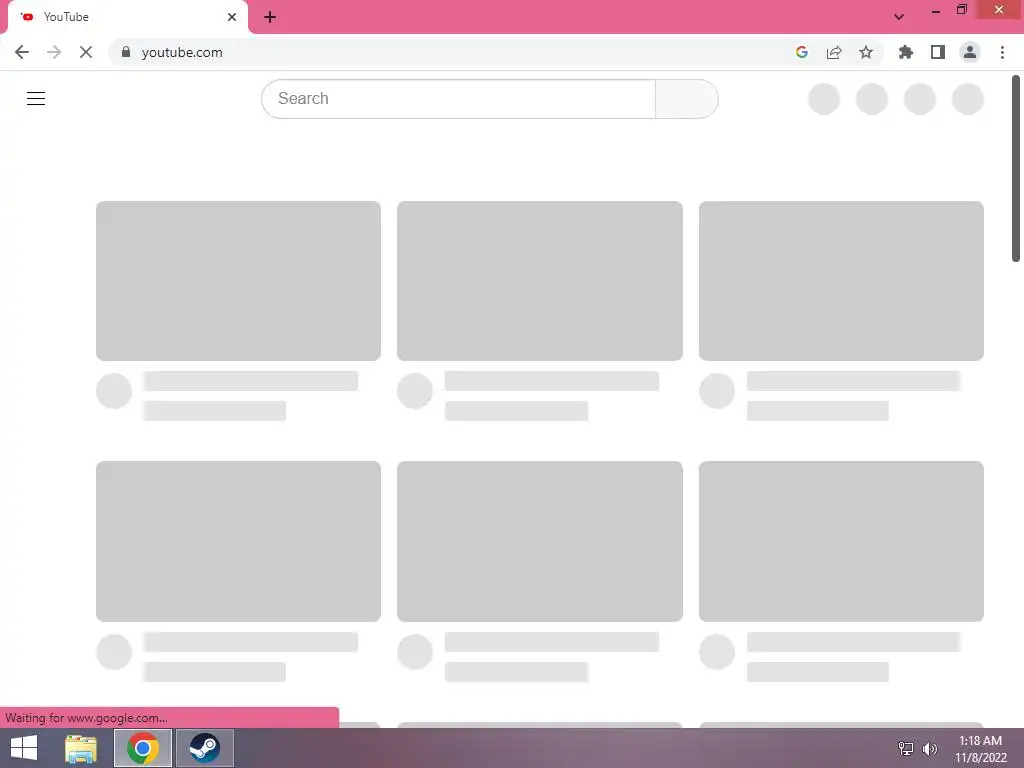This screenshot has height=768, width=1024.
Task: Open Chrome's three-dot menu
Action: pos(1002,52)
